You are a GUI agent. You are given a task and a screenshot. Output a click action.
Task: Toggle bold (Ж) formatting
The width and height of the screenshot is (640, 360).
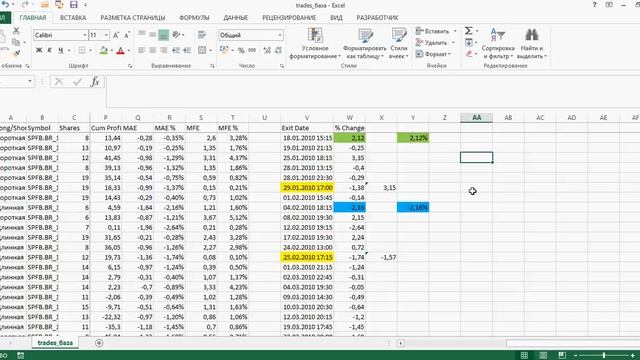39,50
